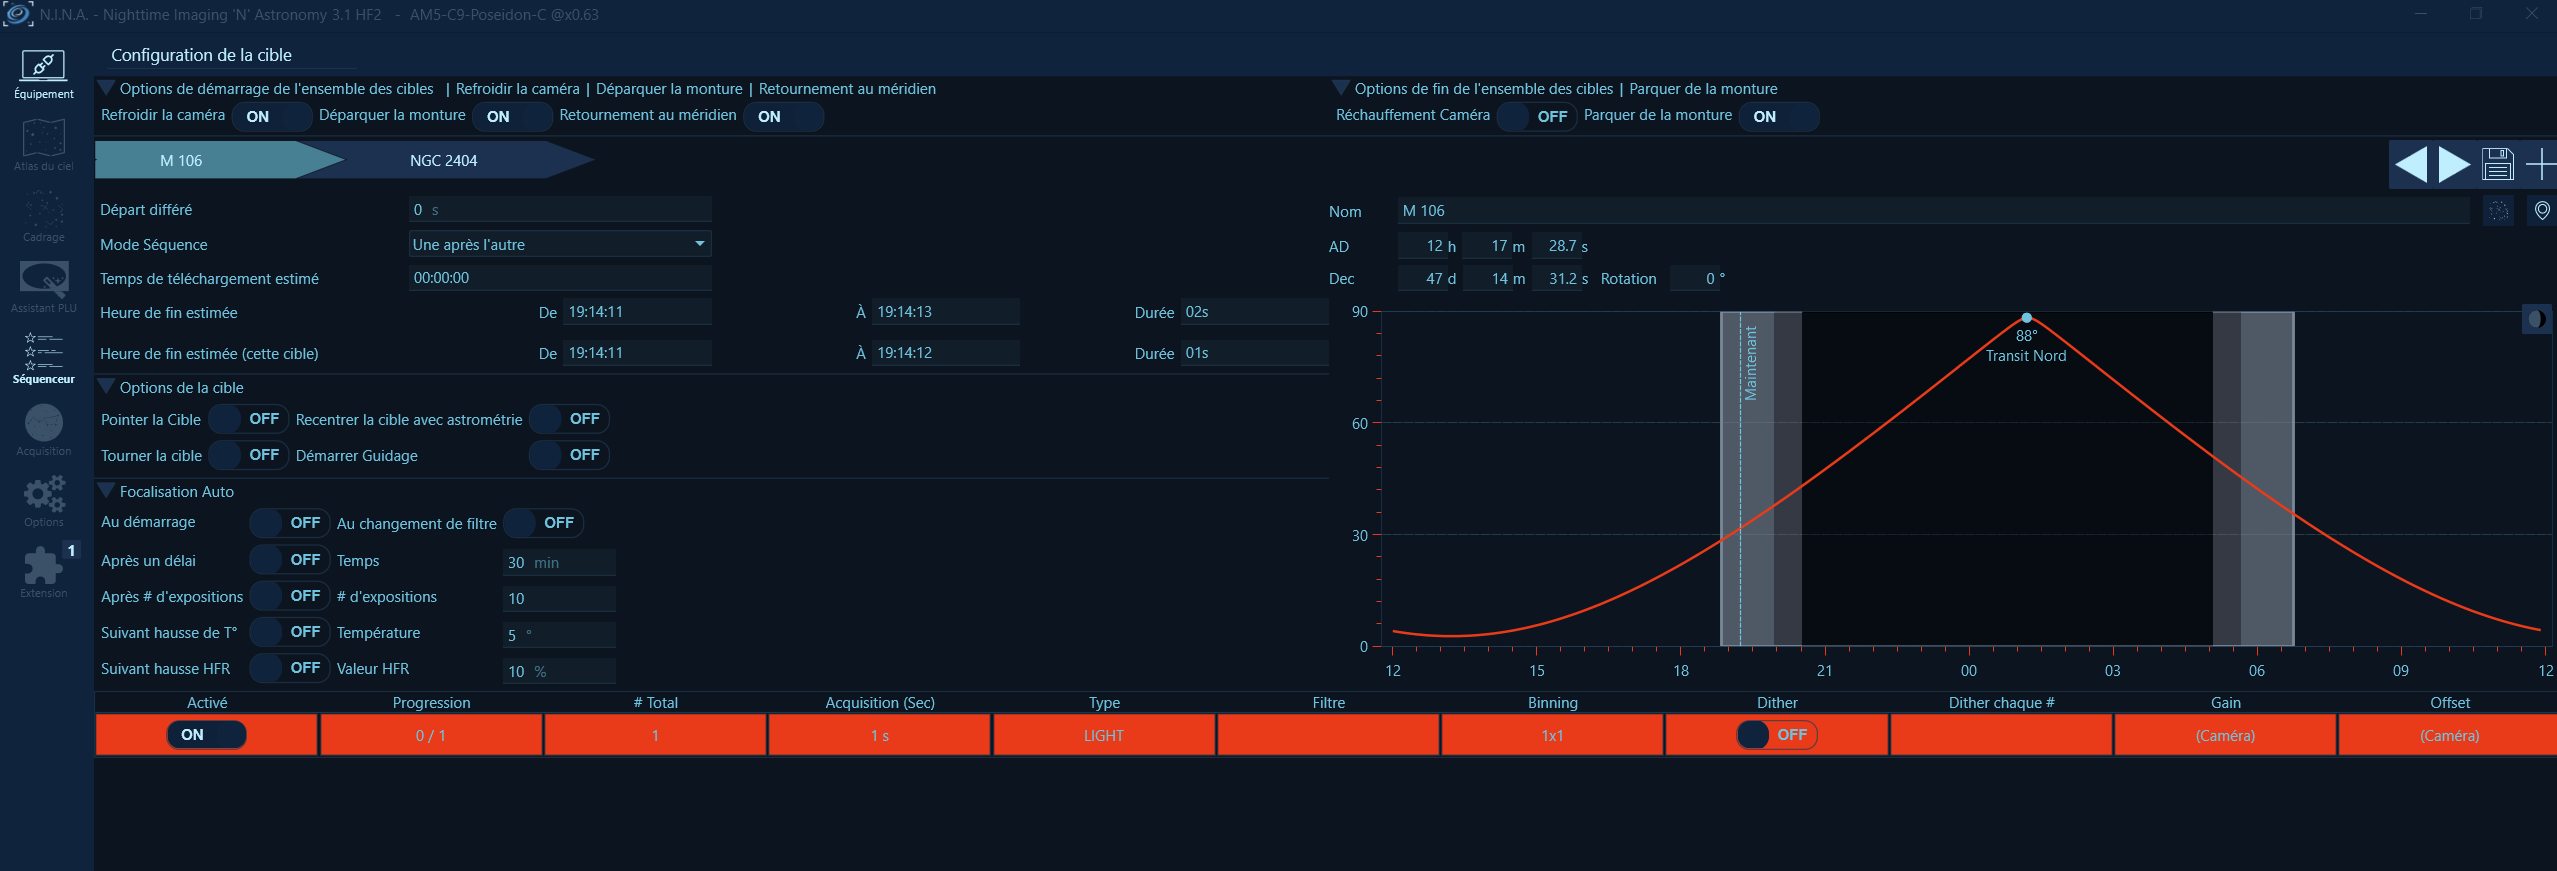Open the 1x1 Binning dropdown cell
The image size is (2557, 871).
pyautogui.click(x=1552, y=735)
